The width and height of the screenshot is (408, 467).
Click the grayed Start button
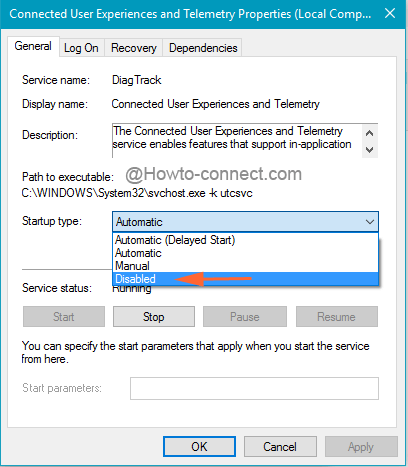[64, 317]
